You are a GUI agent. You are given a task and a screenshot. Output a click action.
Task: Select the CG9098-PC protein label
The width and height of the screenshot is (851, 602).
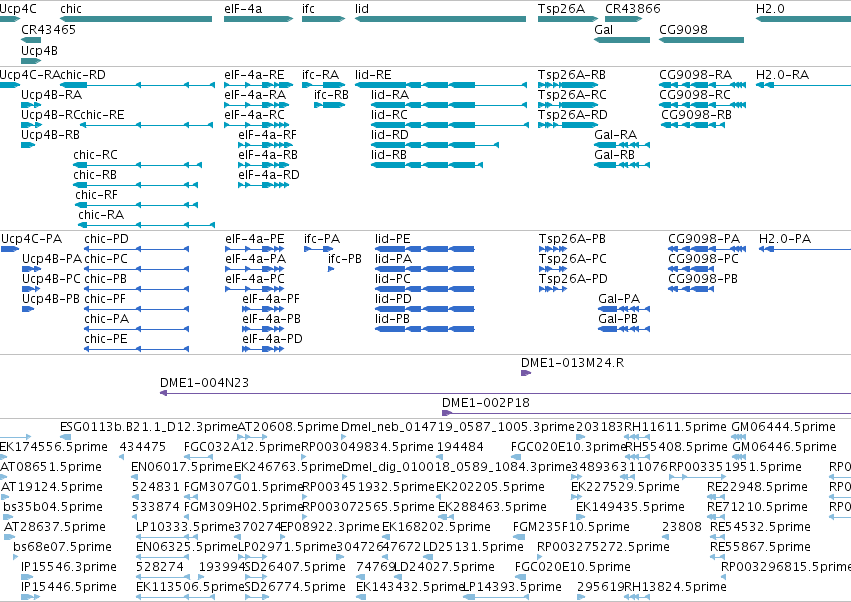[703, 259]
